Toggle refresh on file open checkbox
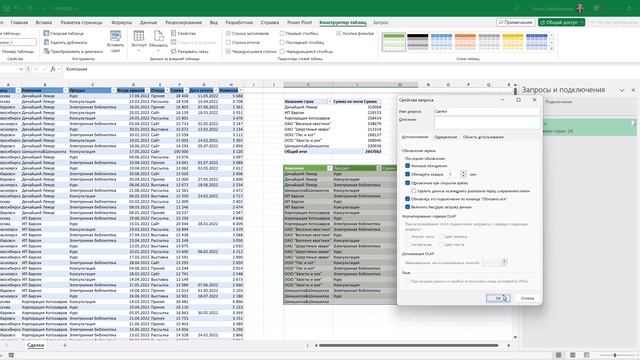 (407, 183)
